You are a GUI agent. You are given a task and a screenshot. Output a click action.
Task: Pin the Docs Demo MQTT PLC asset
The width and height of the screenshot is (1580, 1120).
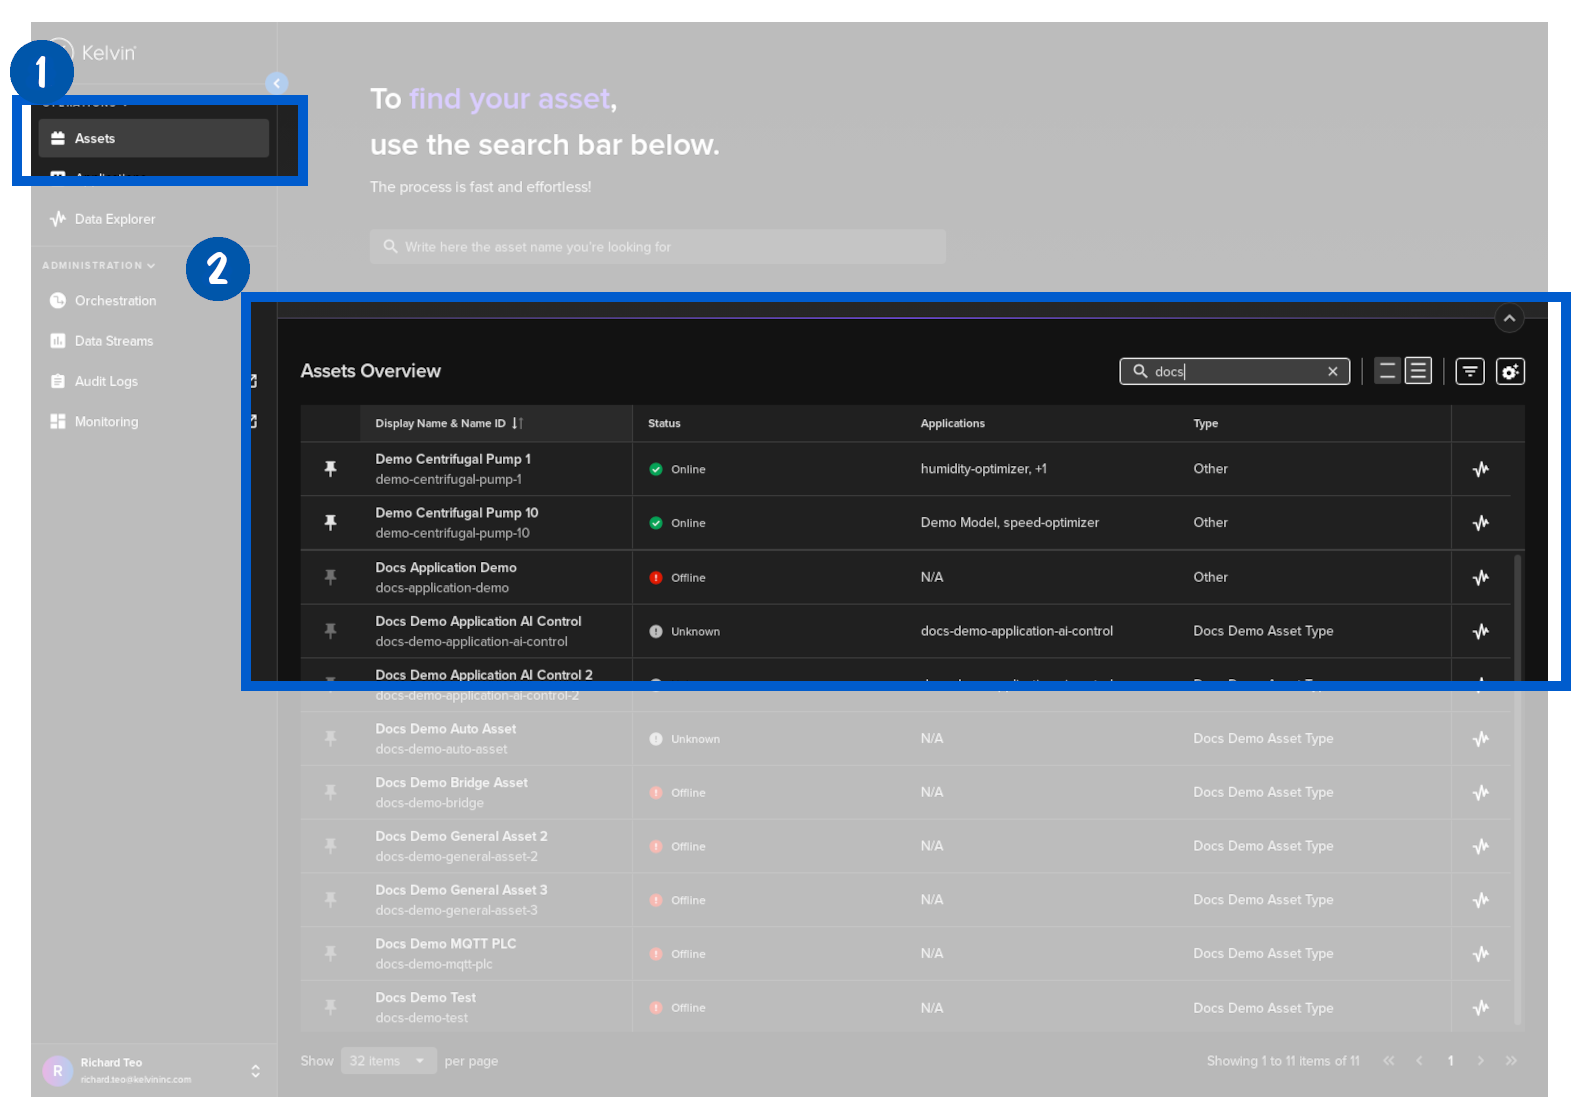click(330, 954)
